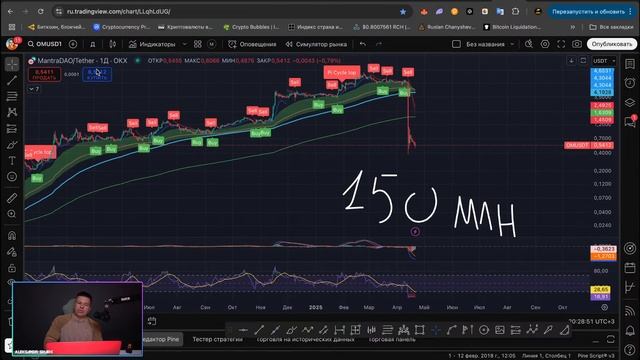Click the user profile avatar with red badge
The height and width of the screenshot is (360, 640).
13,43
